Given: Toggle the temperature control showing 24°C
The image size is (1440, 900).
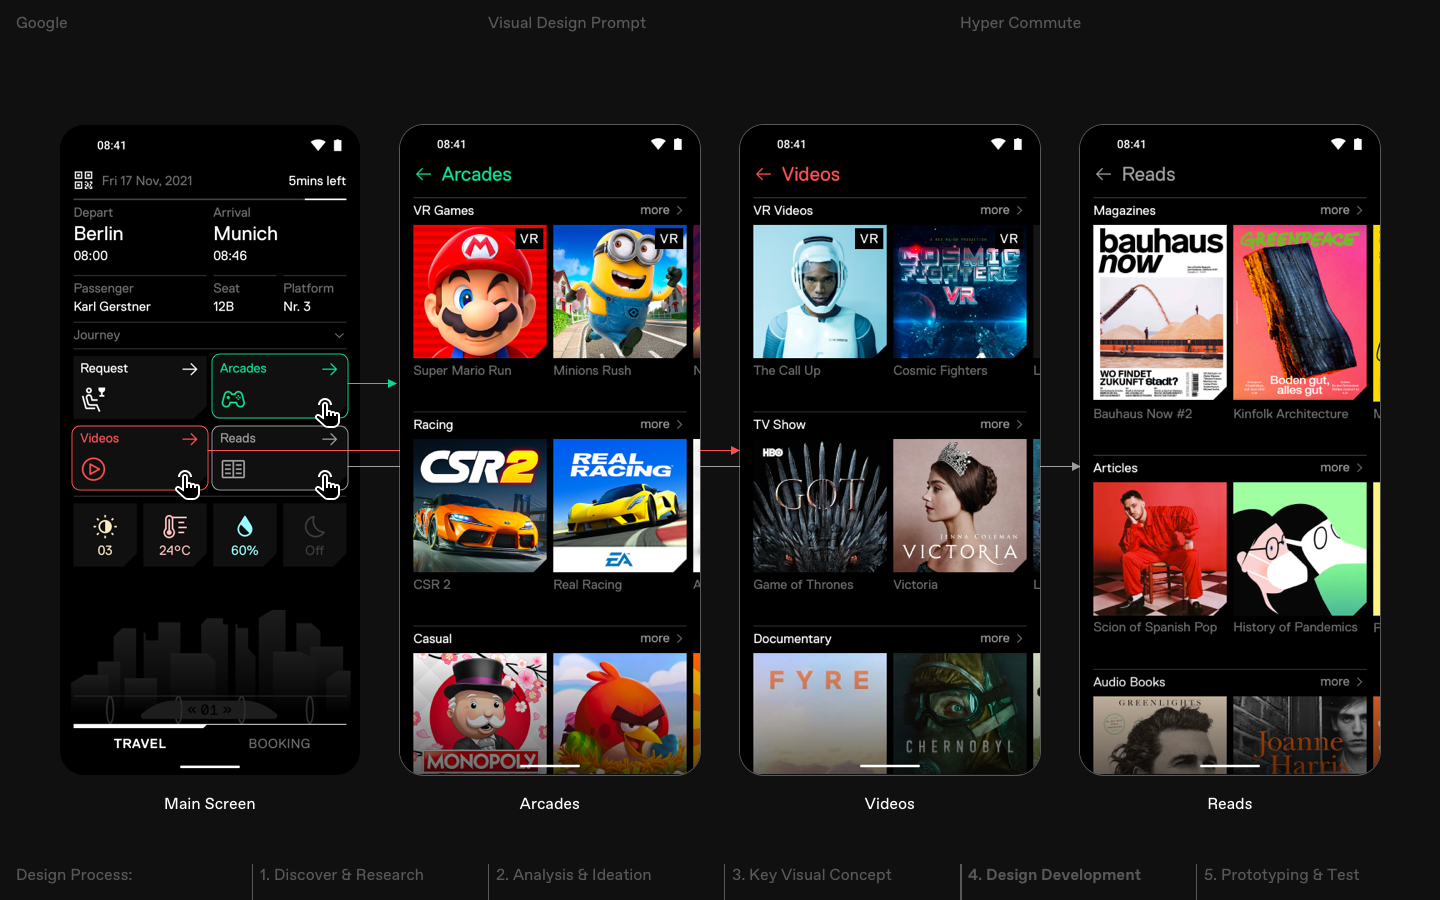Looking at the screenshot, I should click(x=175, y=535).
